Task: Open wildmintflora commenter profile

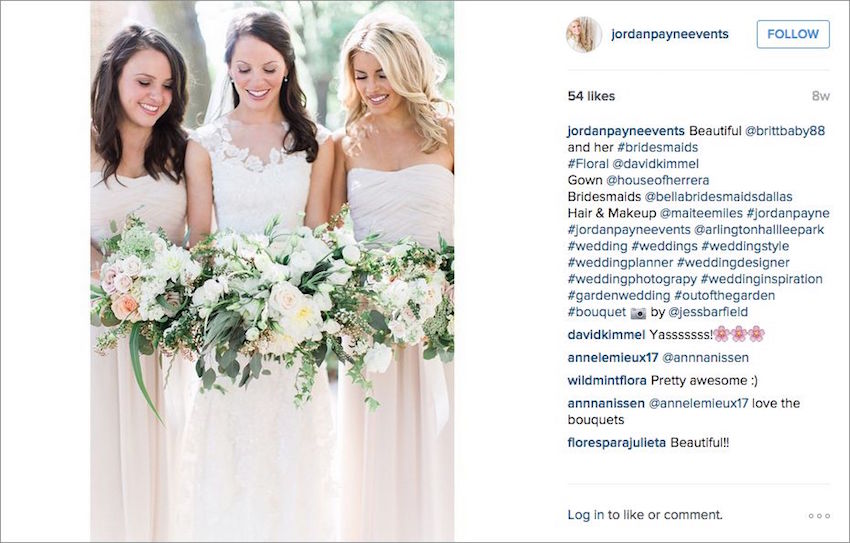Action: [607, 381]
